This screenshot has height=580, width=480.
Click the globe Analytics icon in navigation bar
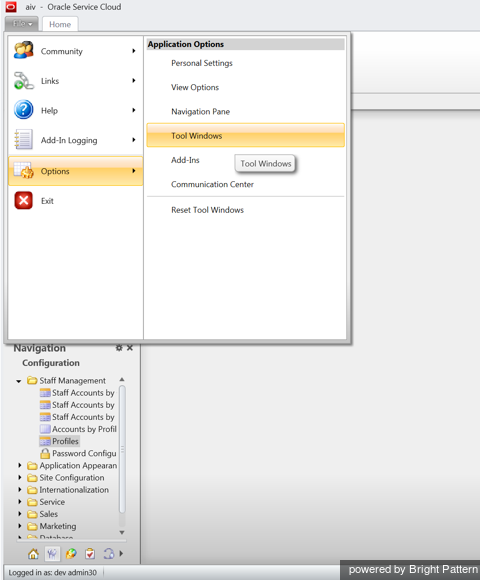71,554
